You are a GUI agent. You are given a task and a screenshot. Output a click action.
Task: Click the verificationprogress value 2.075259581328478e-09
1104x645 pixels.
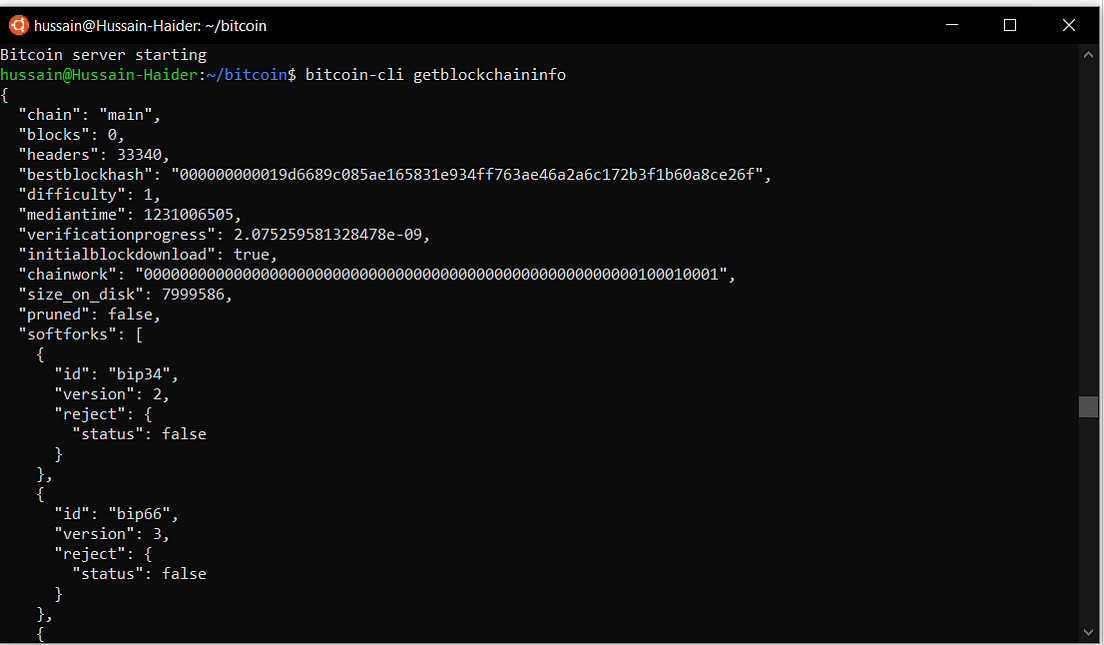point(327,234)
